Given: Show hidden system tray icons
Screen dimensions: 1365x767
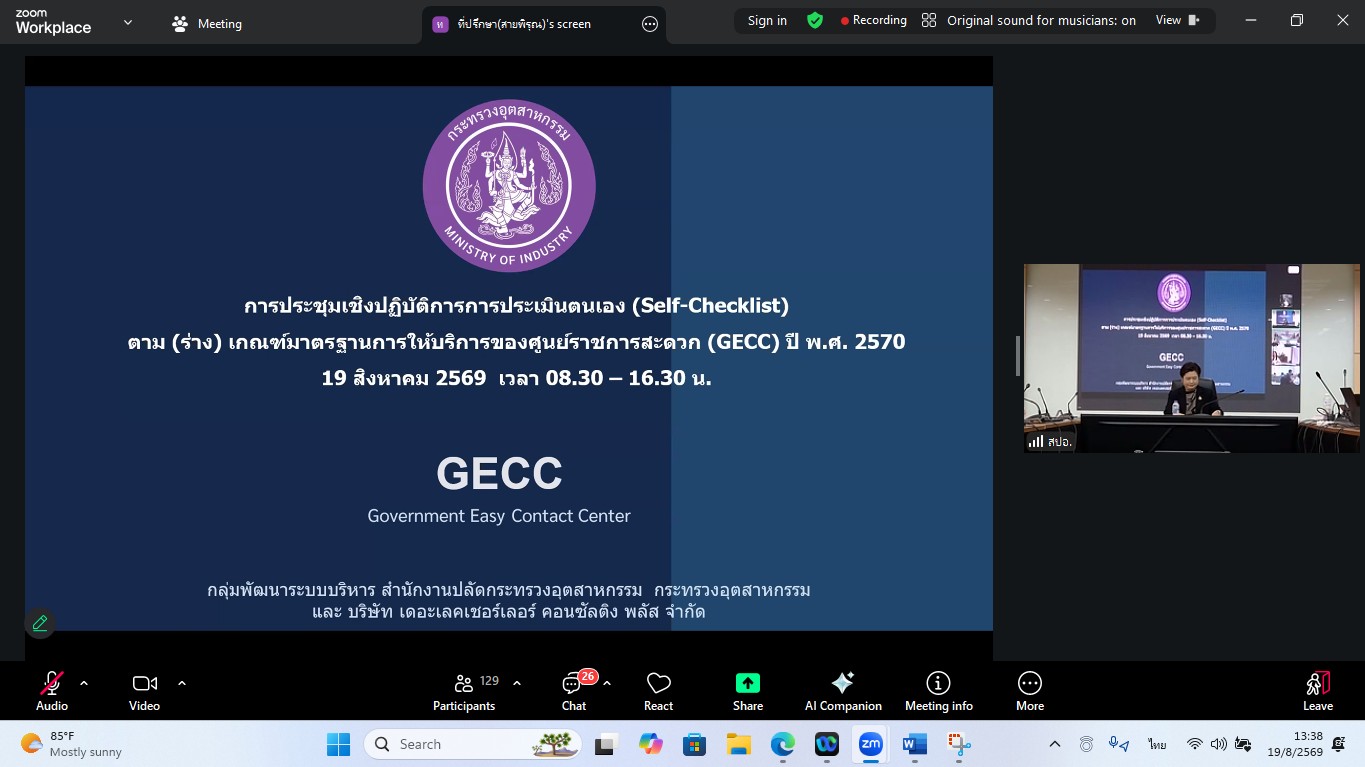Looking at the screenshot, I should 1054,744.
